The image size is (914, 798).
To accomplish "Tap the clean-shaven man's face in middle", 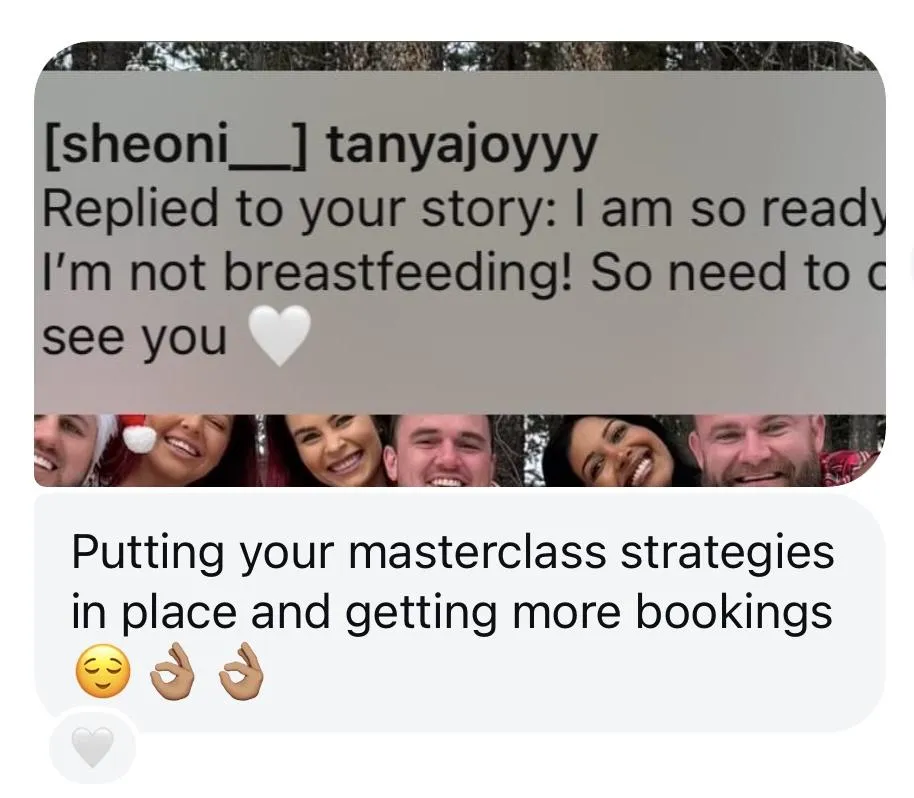I will click(443, 450).
